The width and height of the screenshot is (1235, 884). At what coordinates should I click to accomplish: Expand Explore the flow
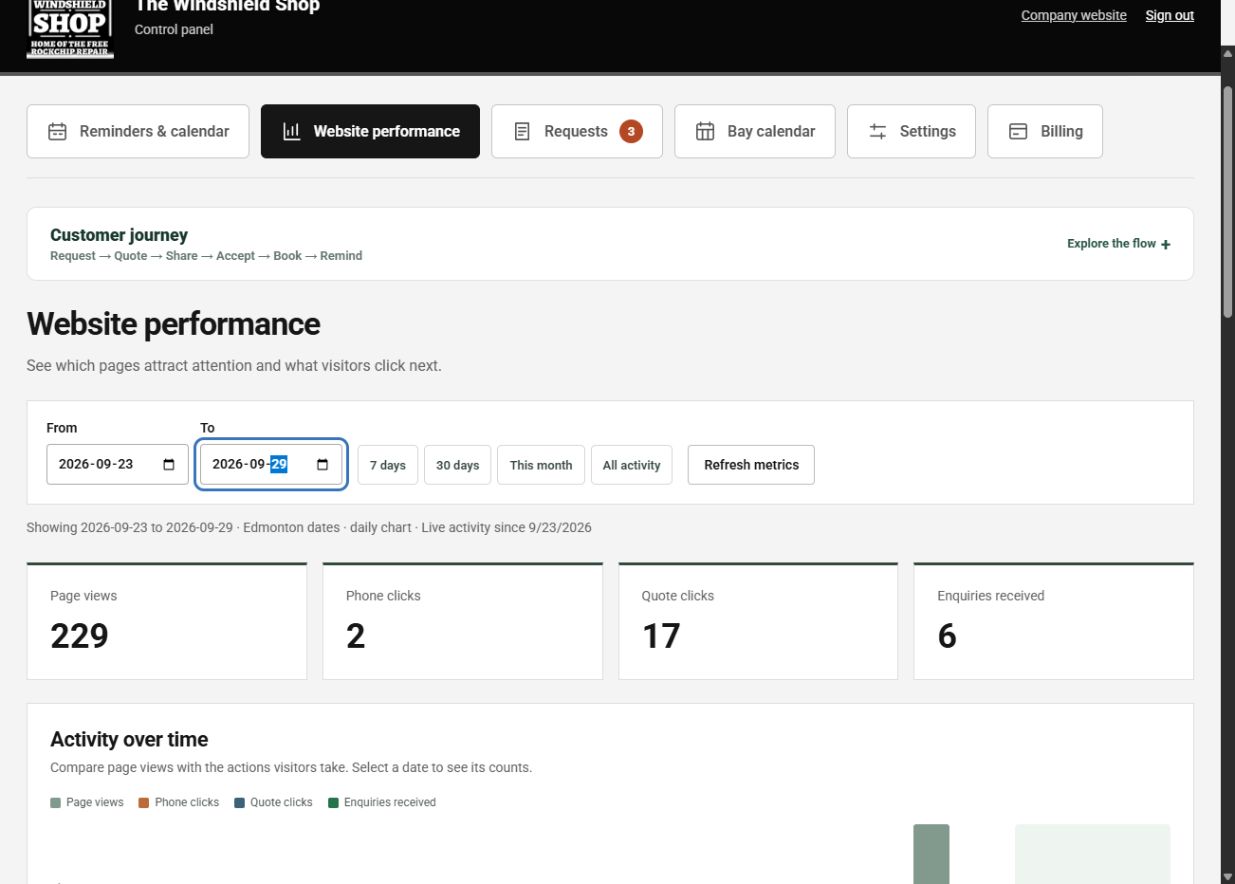(1119, 244)
